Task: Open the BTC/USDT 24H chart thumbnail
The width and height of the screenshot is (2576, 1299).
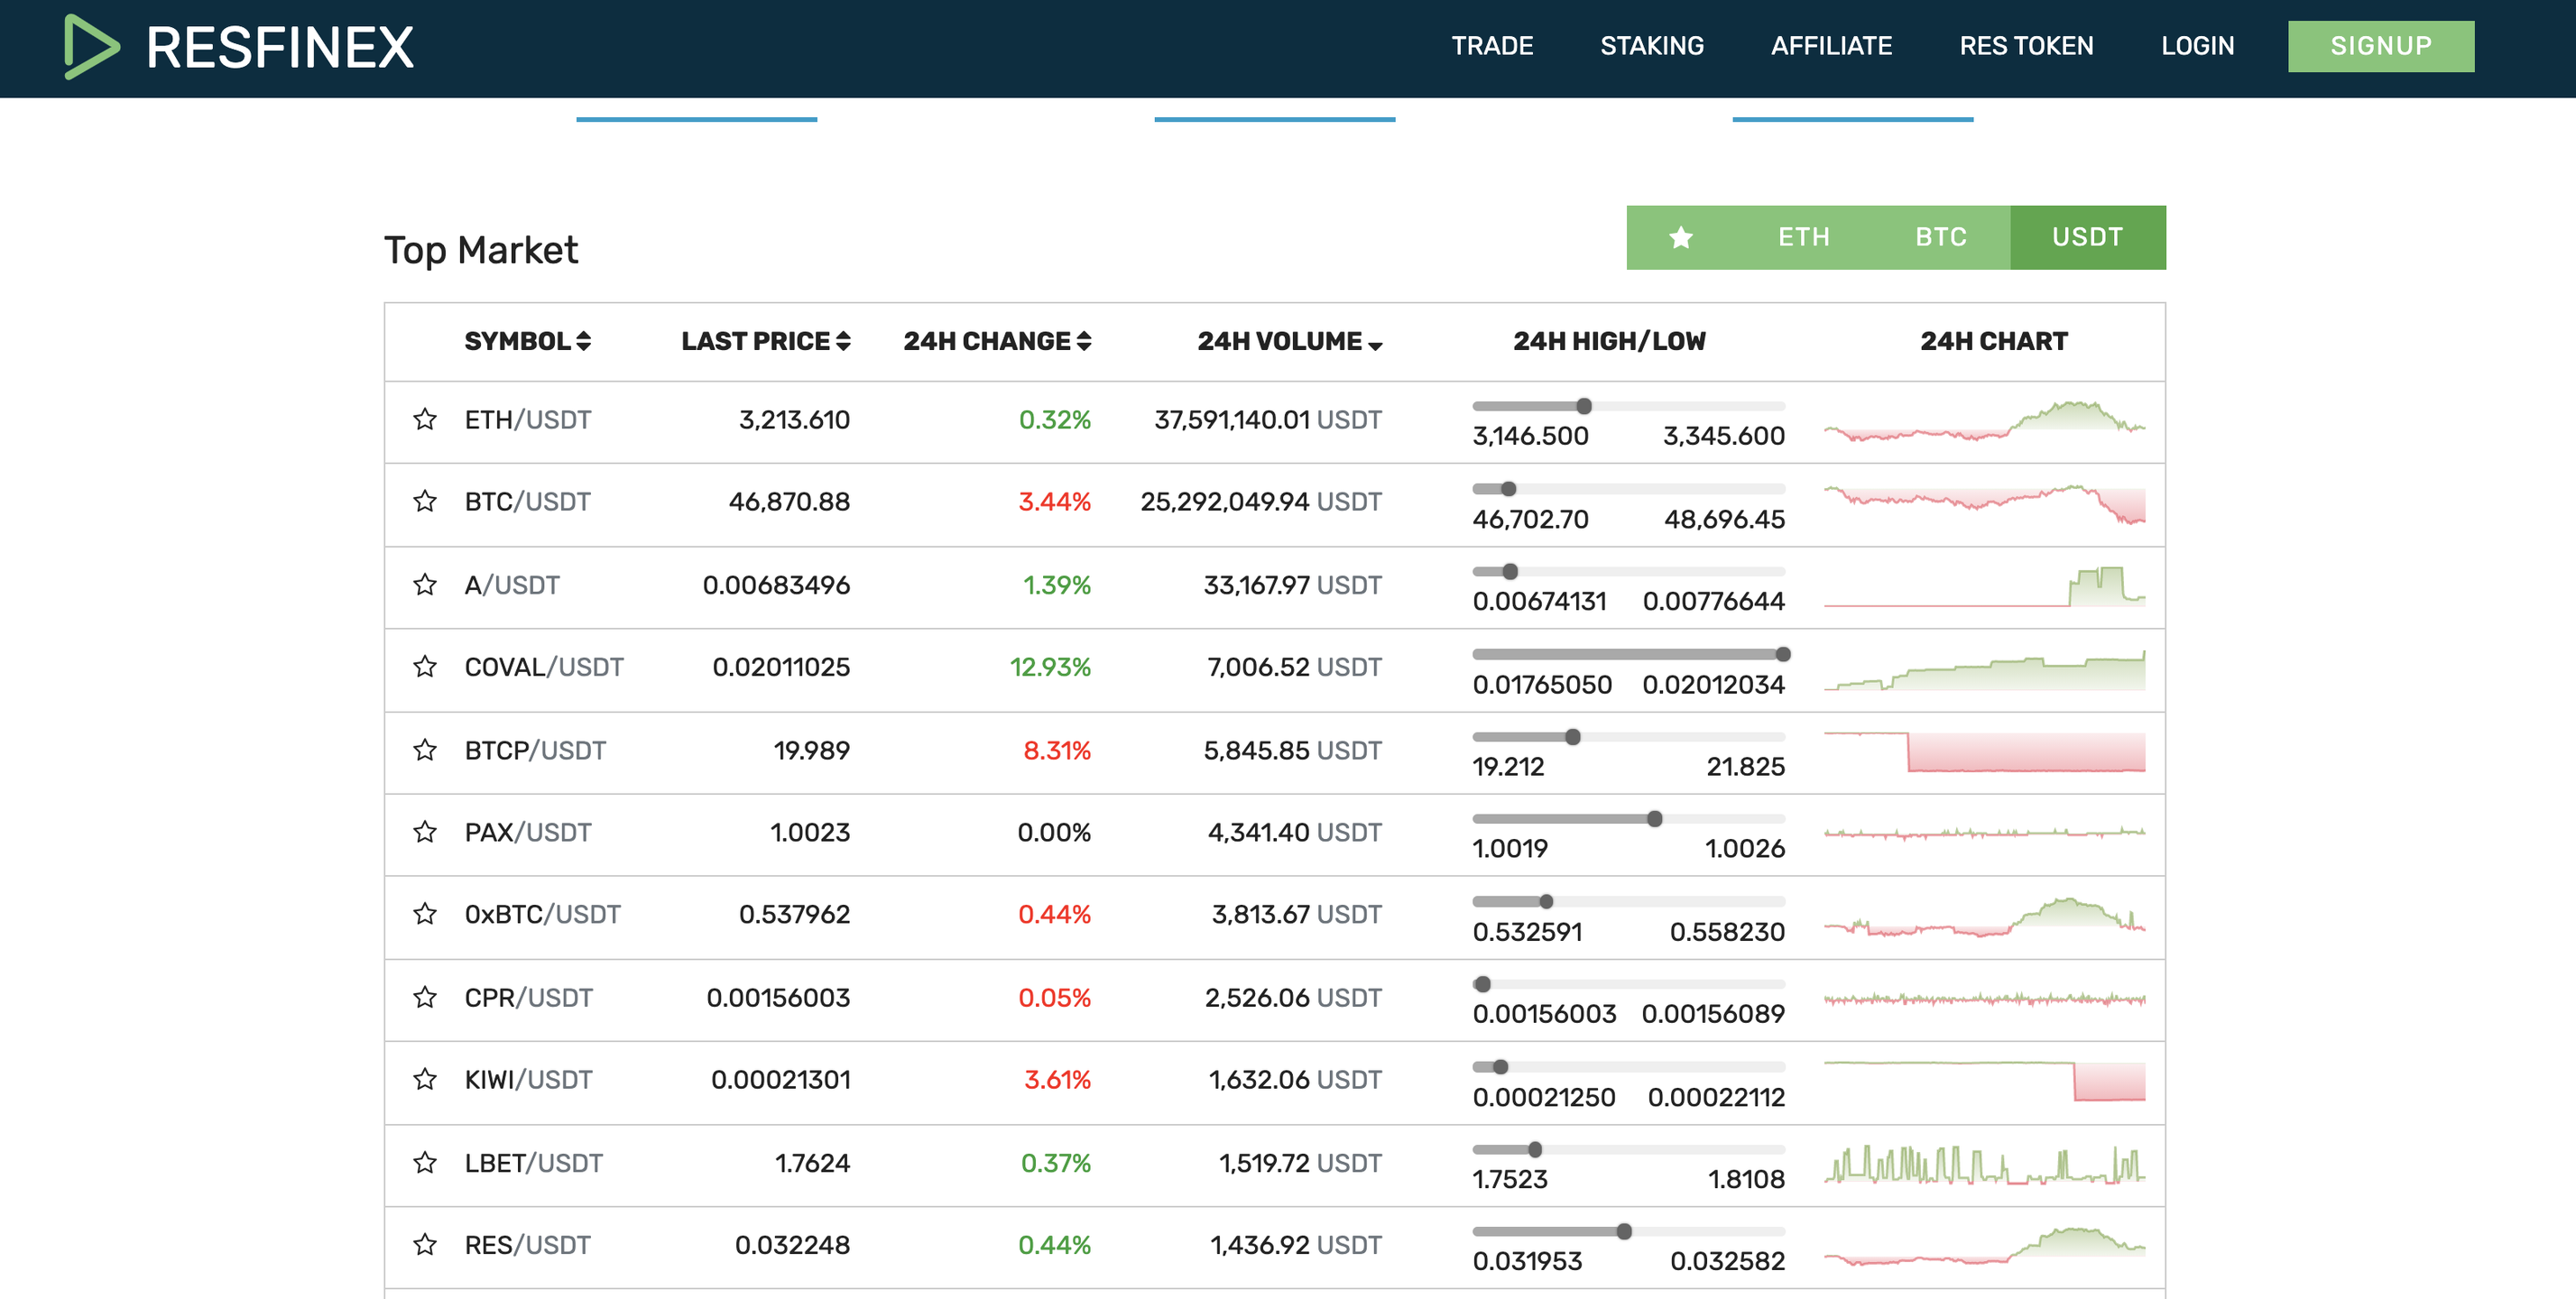Action: pos(1984,502)
